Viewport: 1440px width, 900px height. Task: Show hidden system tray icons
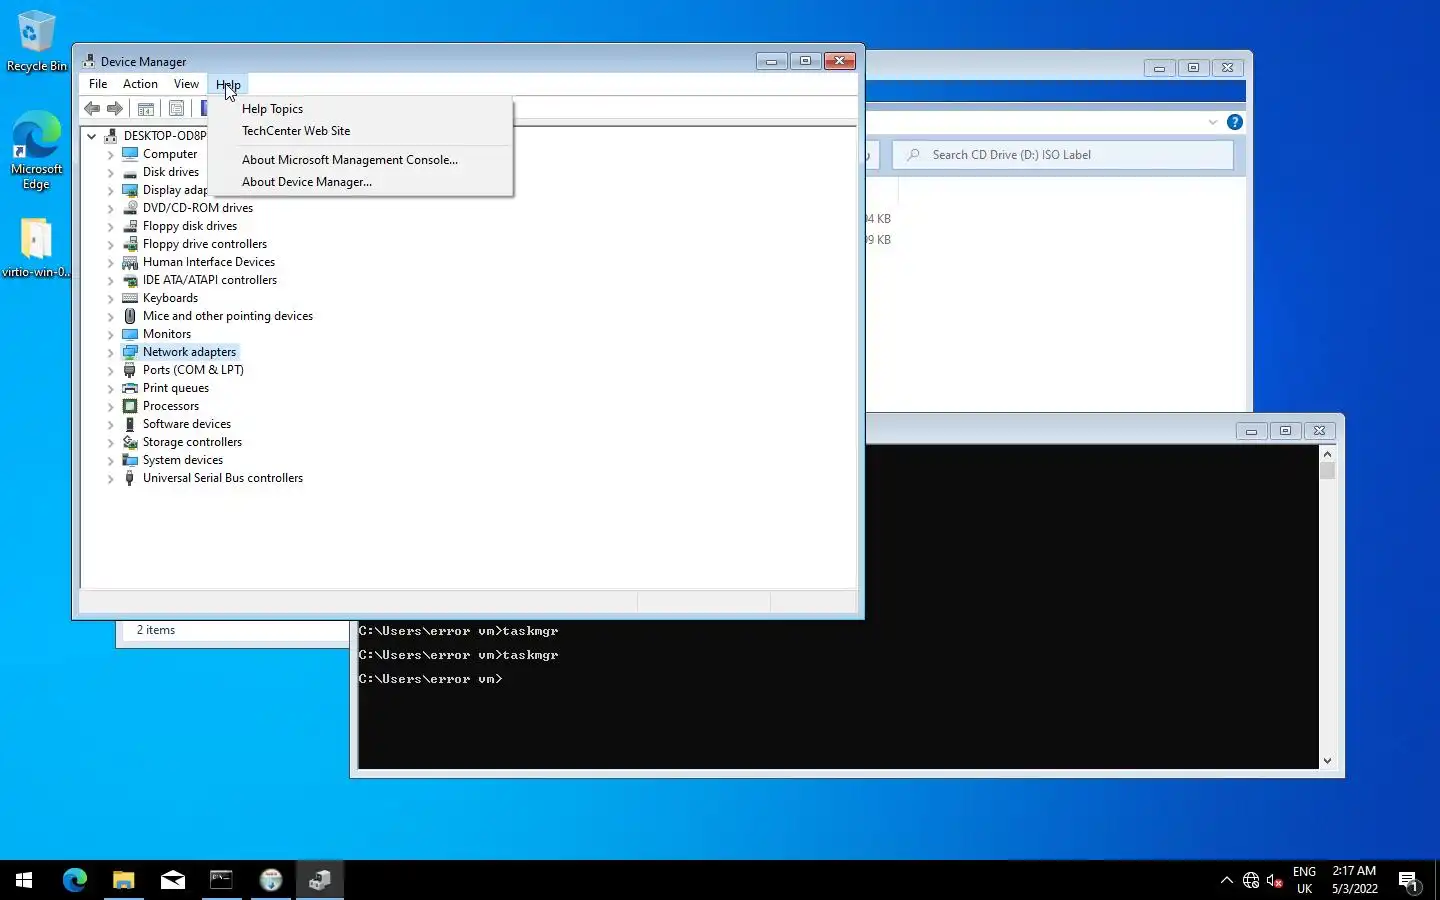coord(1227,880)
